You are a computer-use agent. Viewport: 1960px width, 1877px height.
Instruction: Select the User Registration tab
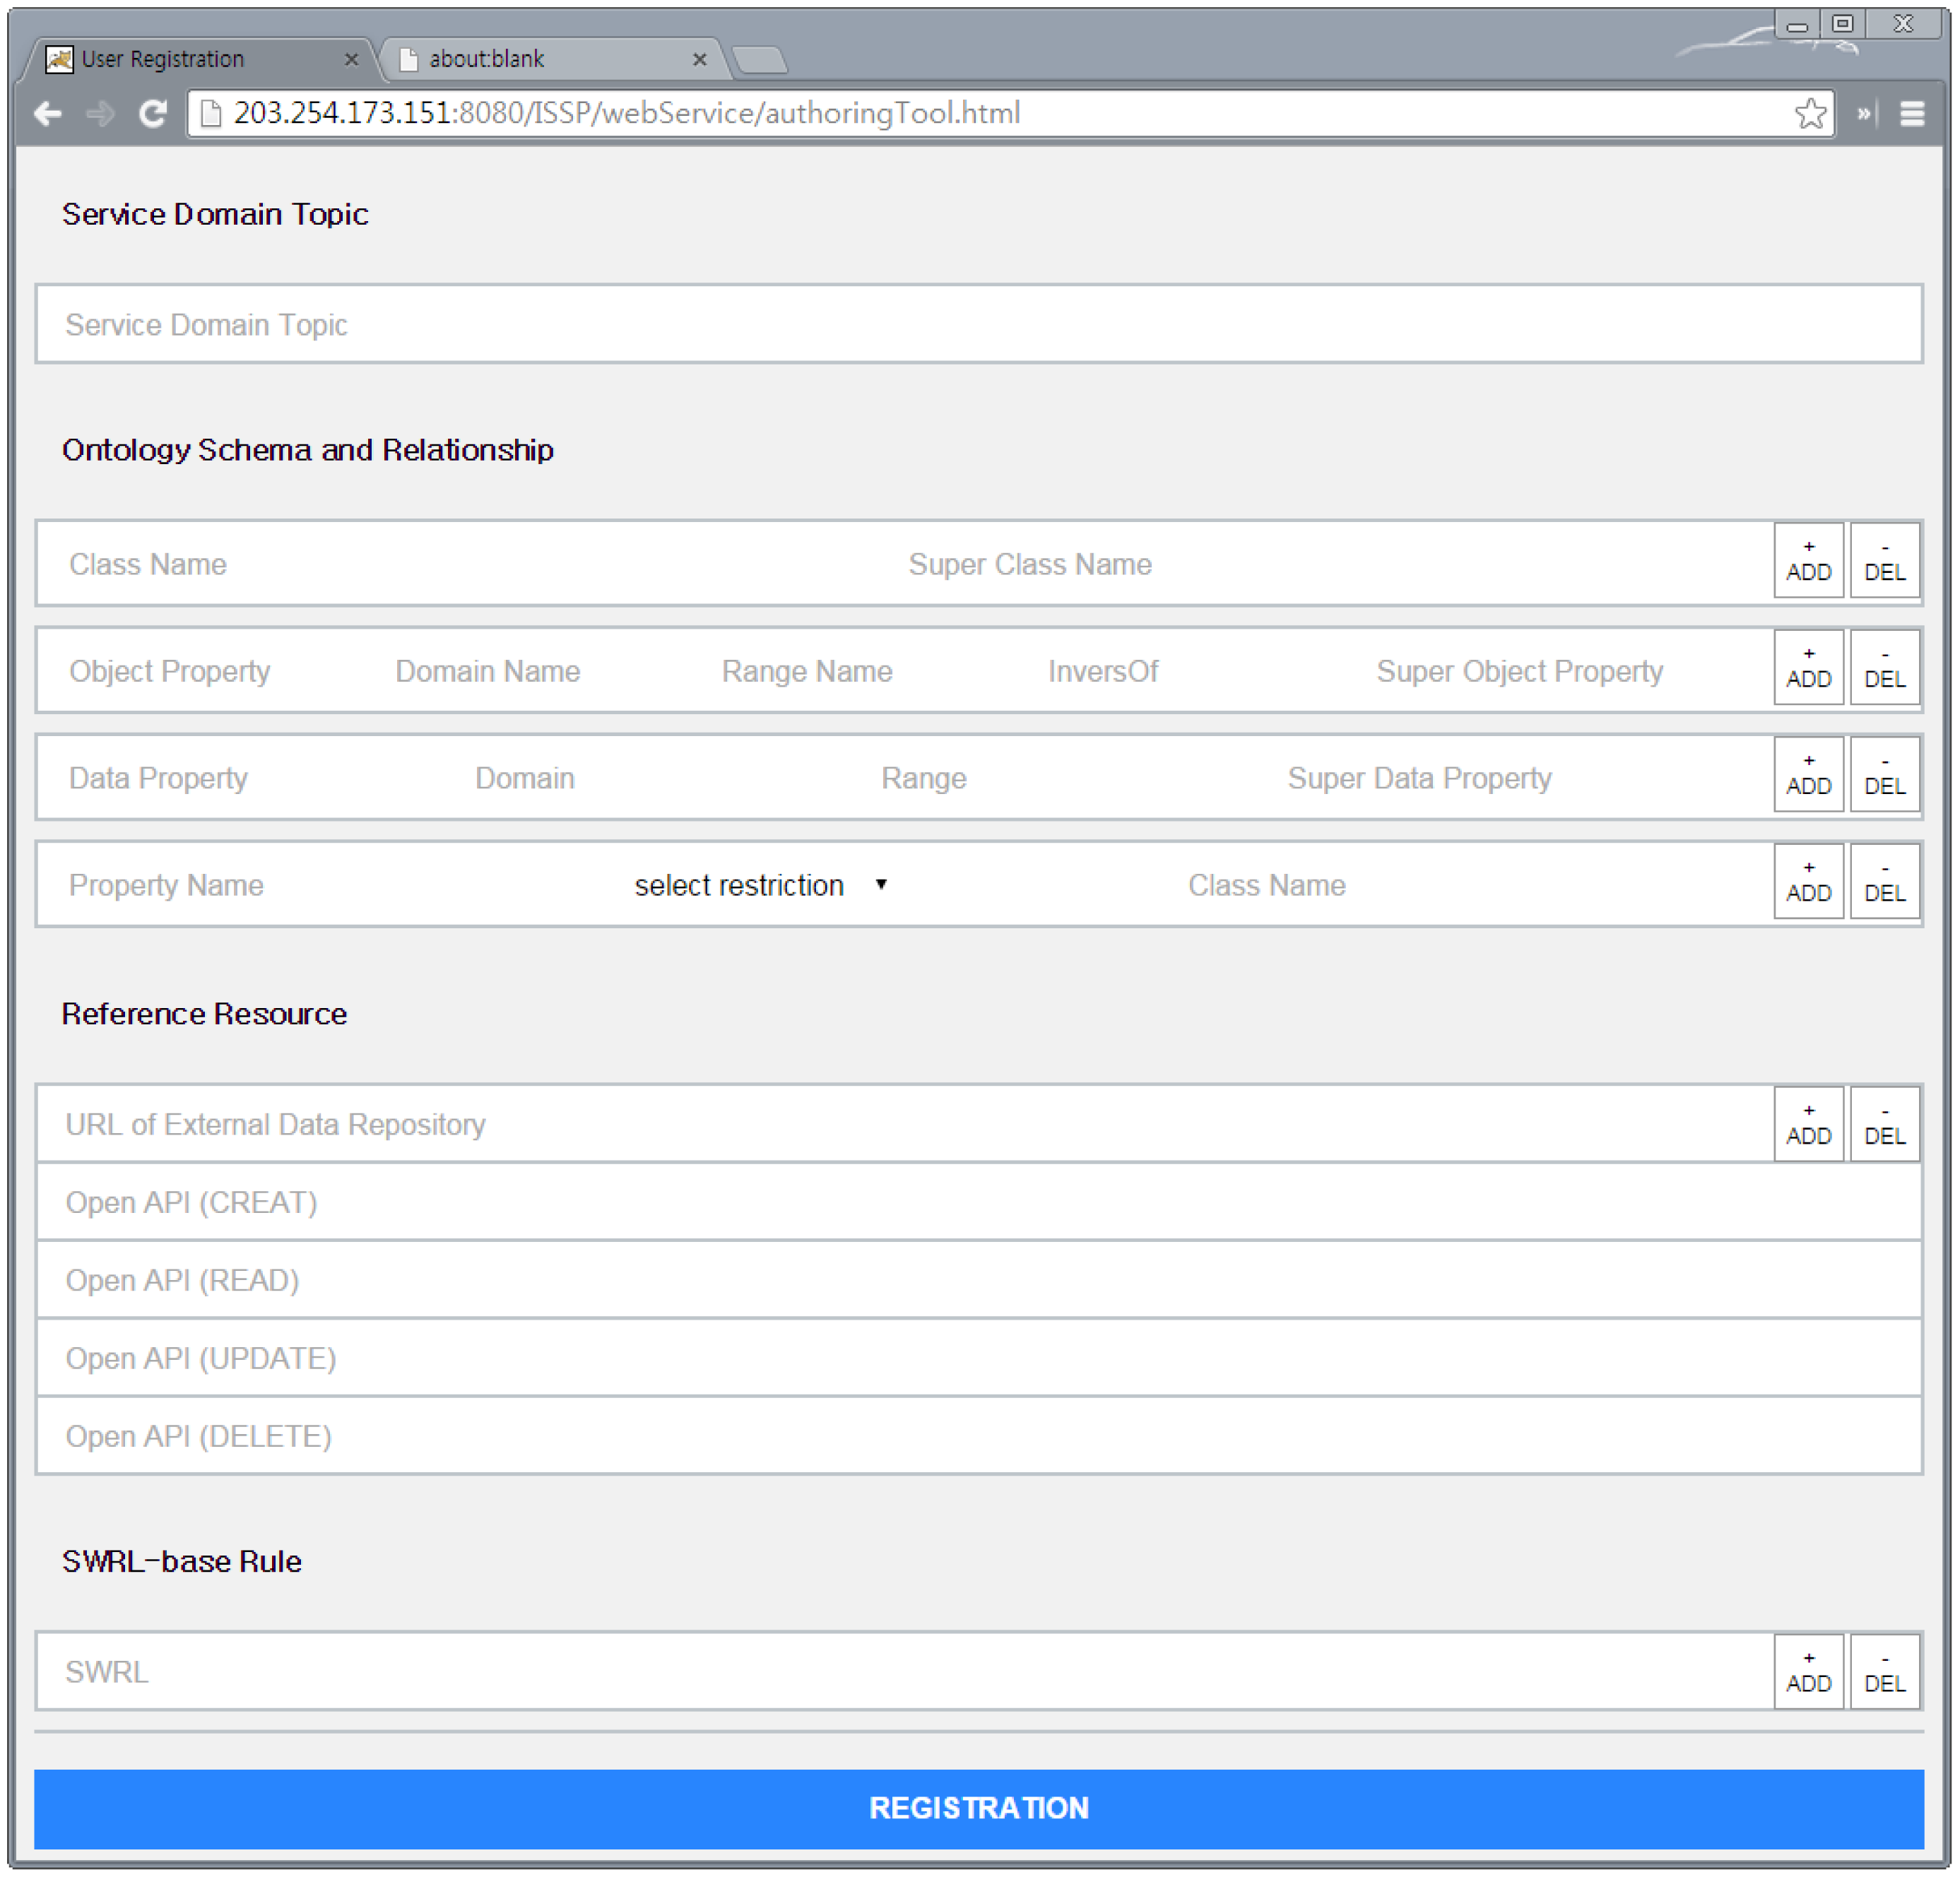click(x=190, y=59)
